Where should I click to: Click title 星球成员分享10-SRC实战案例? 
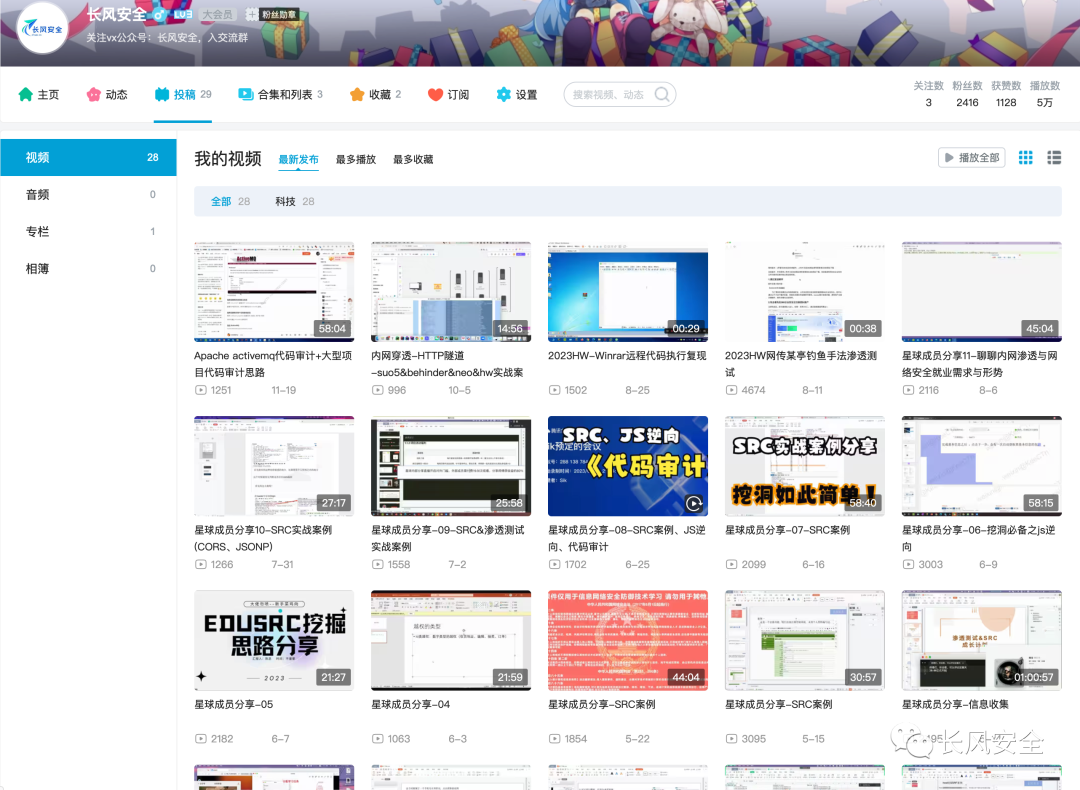tap(263, 538)
